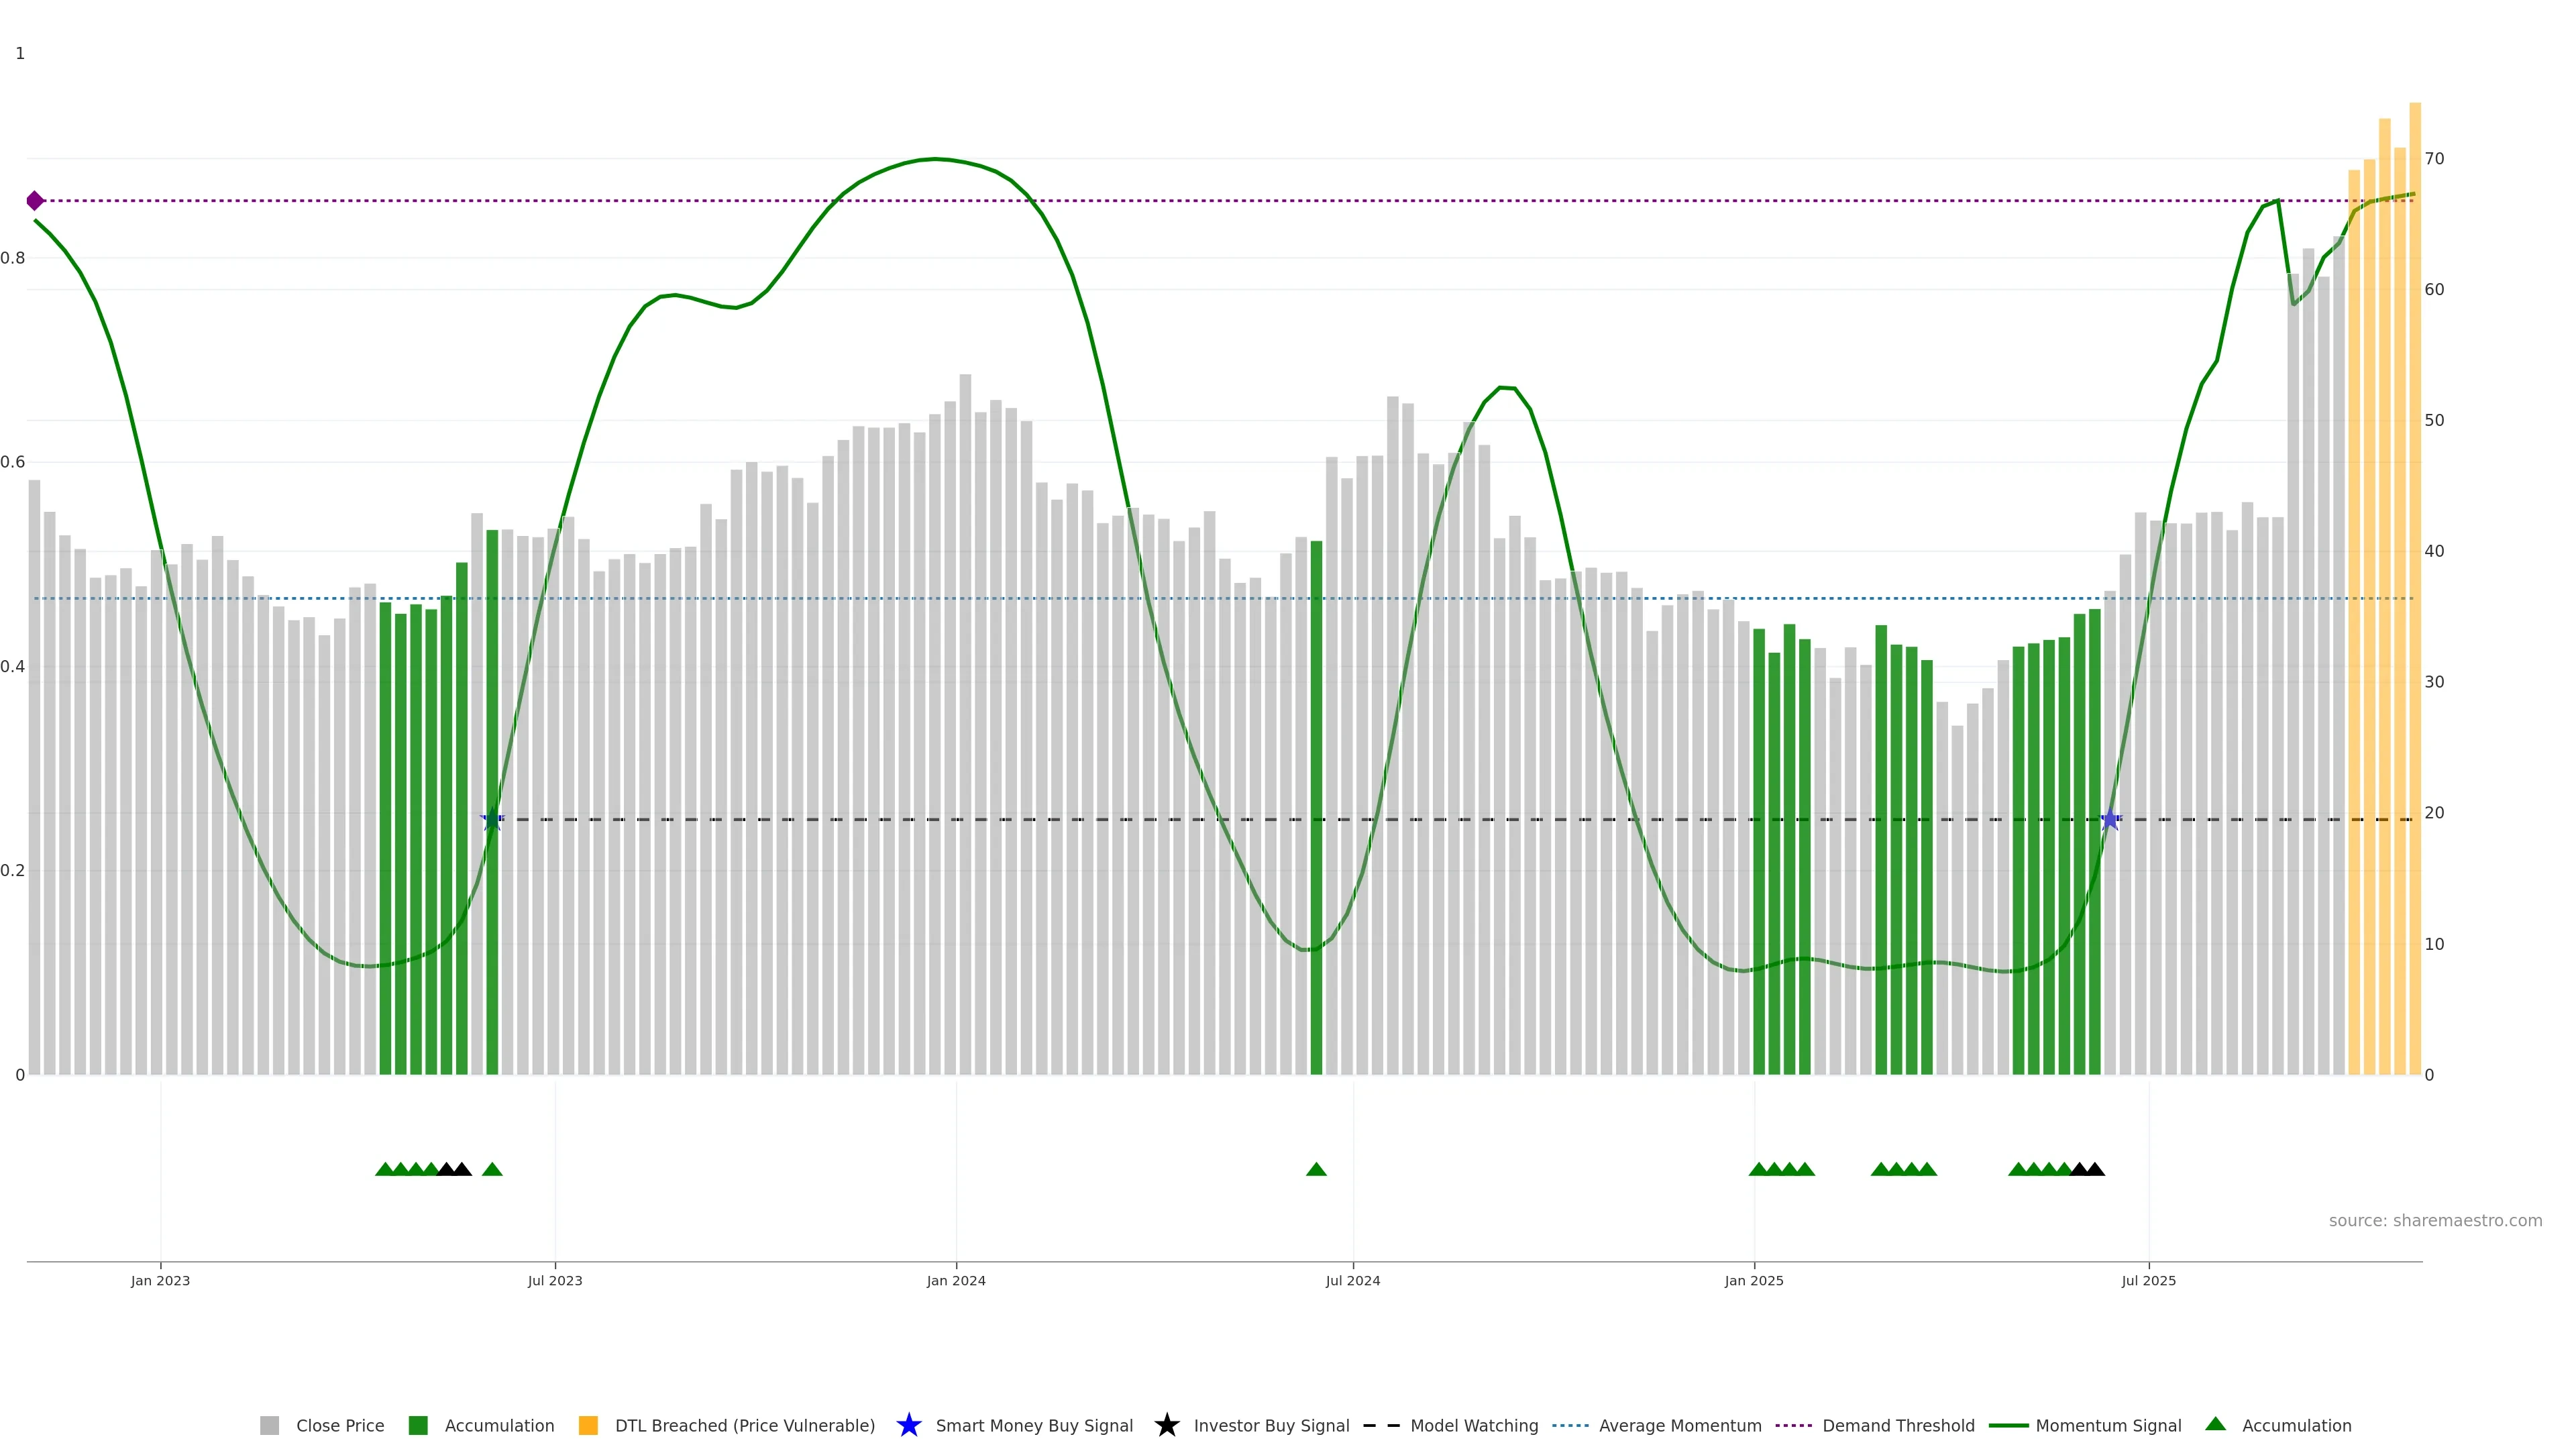
Task: Toggle the Model Watching dashed legend entry
Action: (1473, 1425)
